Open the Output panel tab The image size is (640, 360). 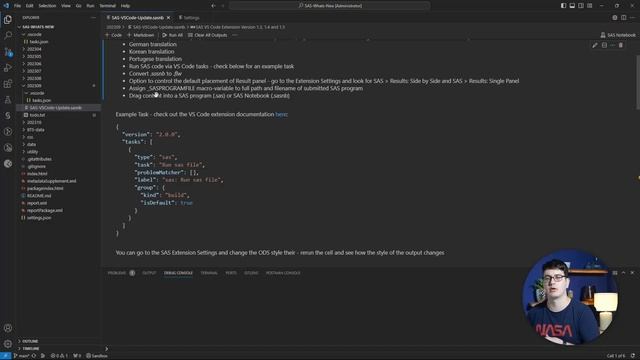pos(149,273)
